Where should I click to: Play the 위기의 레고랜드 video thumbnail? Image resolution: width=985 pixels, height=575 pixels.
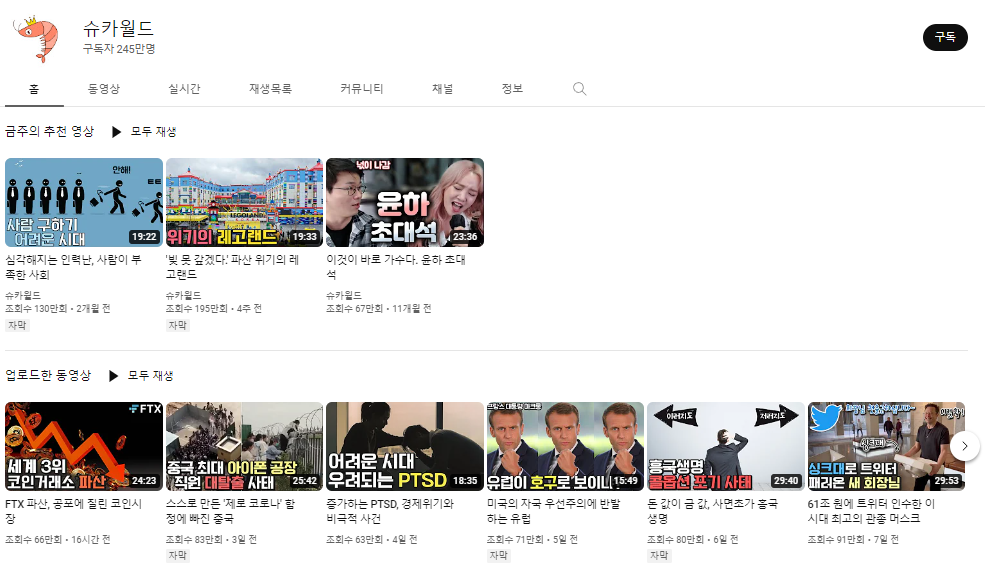[244, 202]
